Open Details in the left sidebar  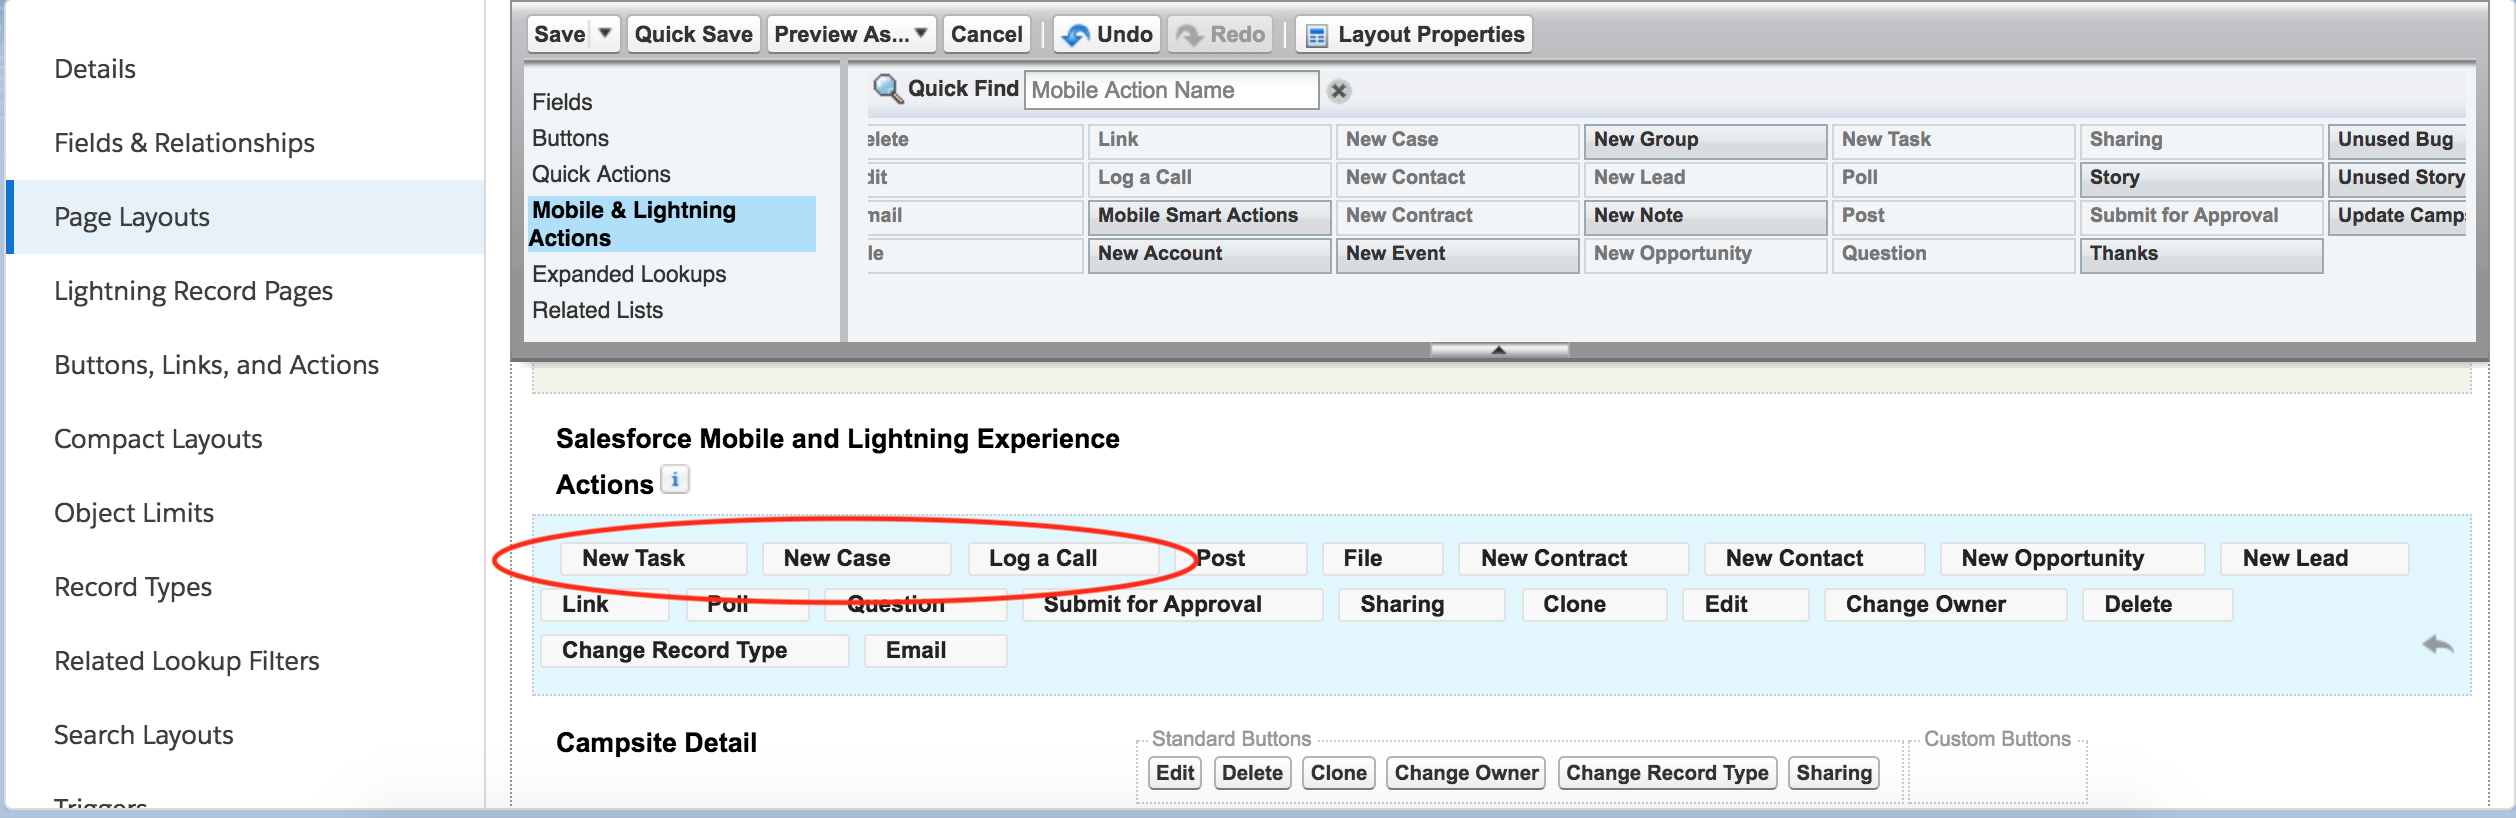click(x=95, y=69)
